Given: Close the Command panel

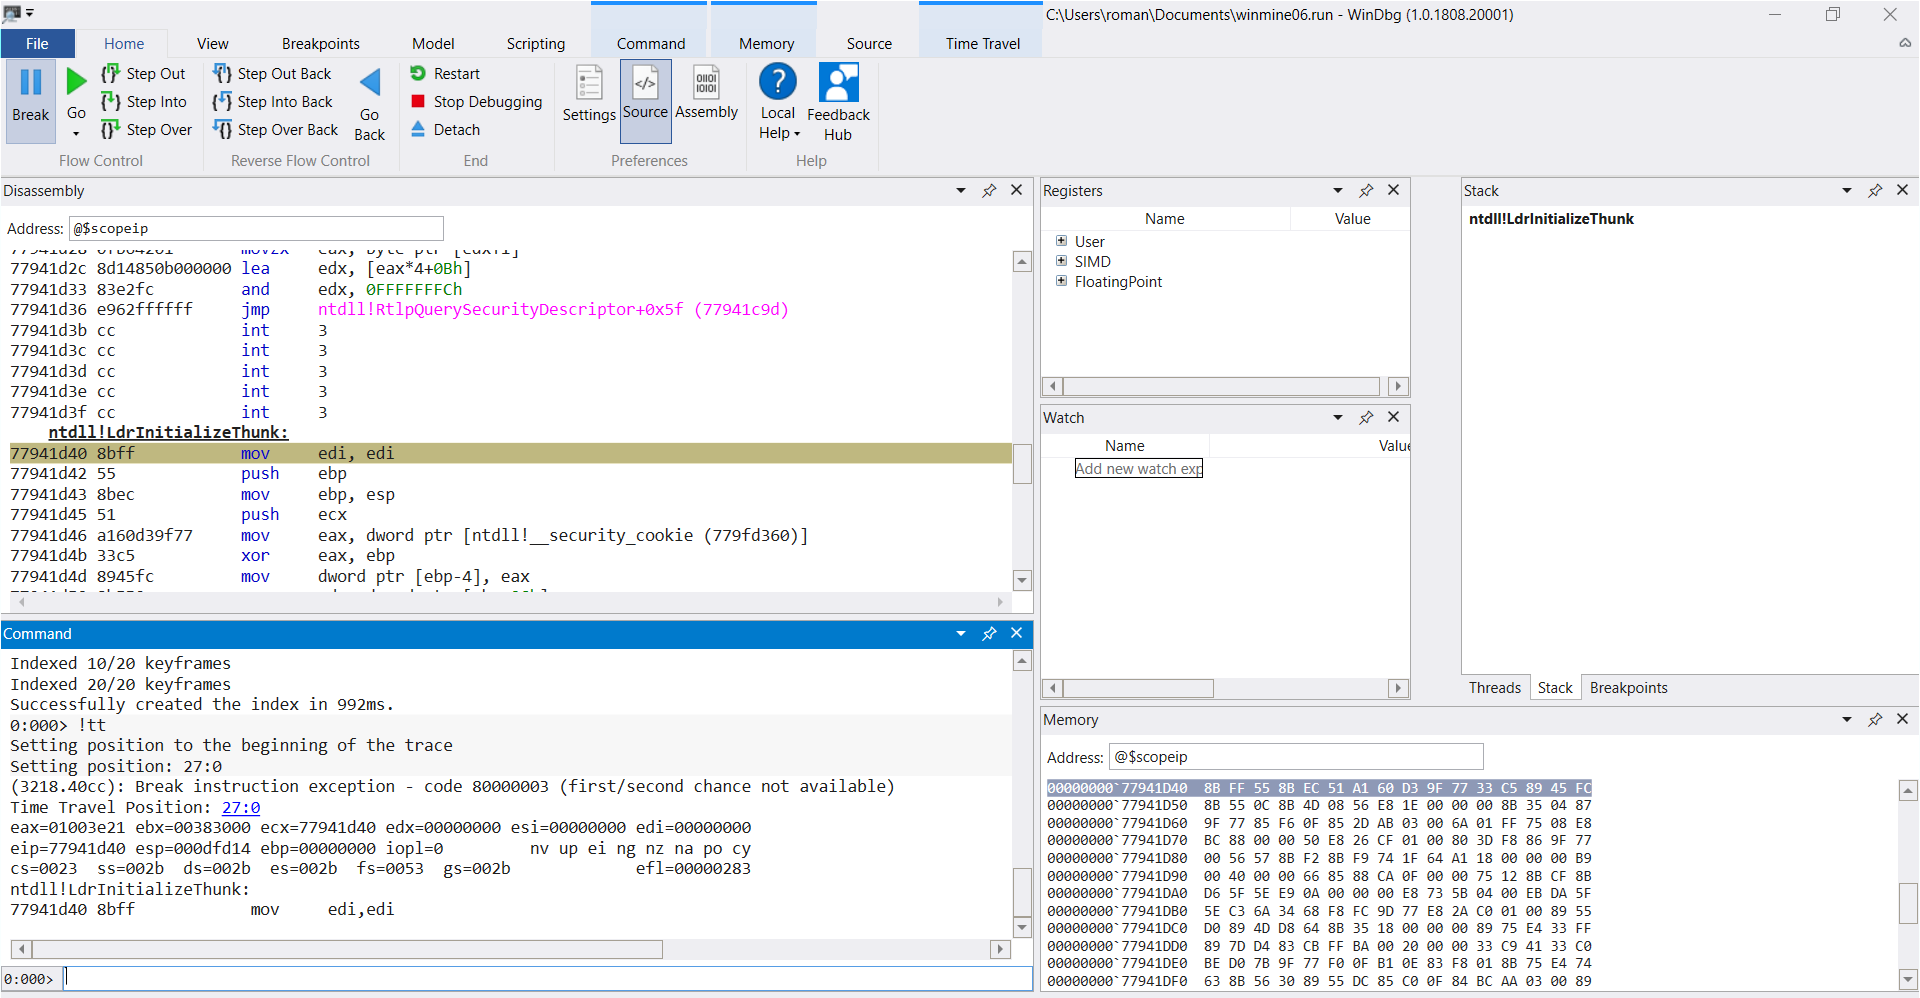Looking at the screenshot, I should pos(1017,633).
